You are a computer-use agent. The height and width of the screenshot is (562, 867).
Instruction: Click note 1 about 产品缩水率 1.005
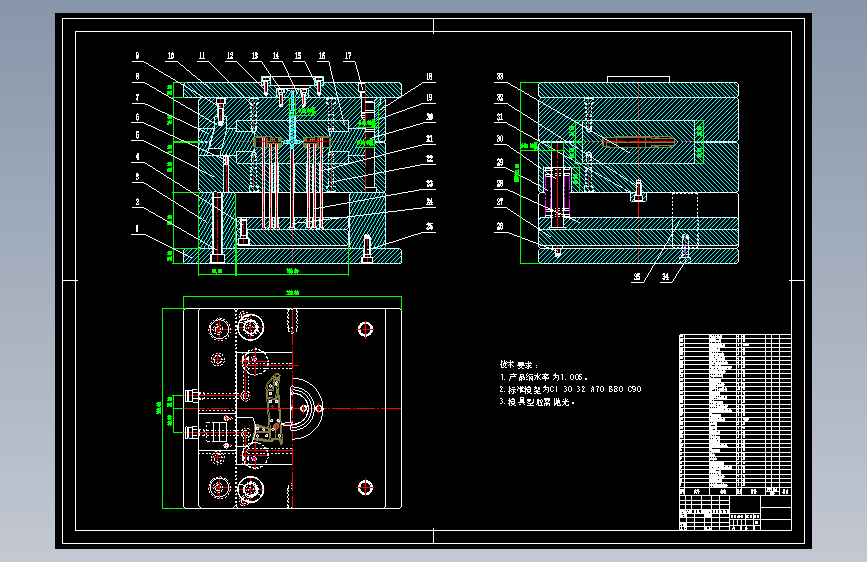(544, 377)
